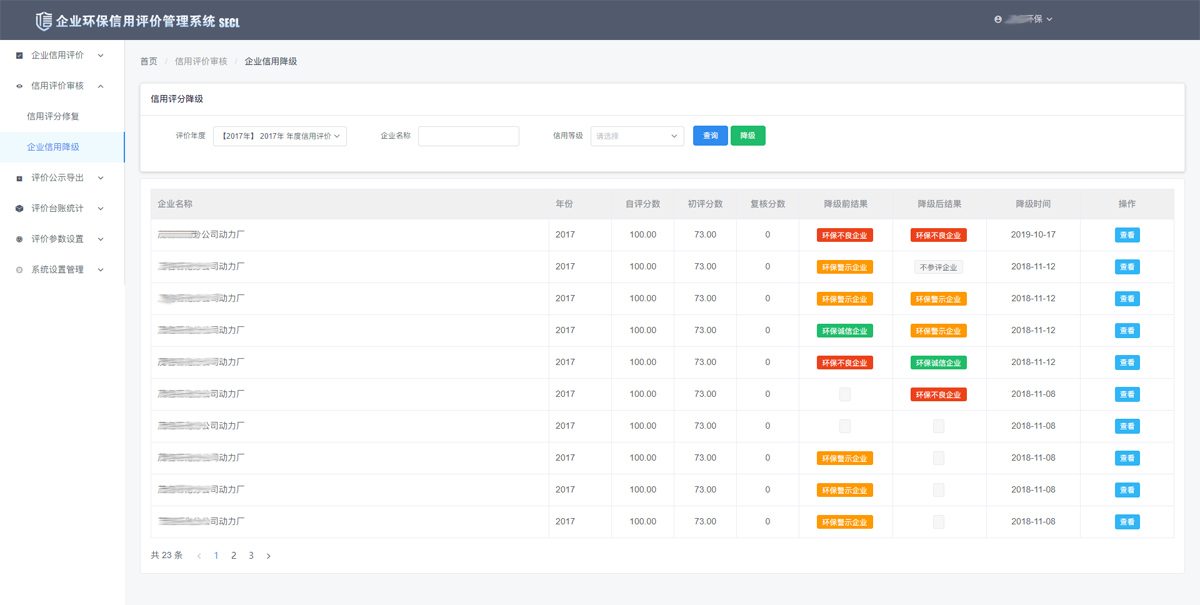Open the 评价年度 year dropdown
The image size is (1200, 605).
(280, 136)
